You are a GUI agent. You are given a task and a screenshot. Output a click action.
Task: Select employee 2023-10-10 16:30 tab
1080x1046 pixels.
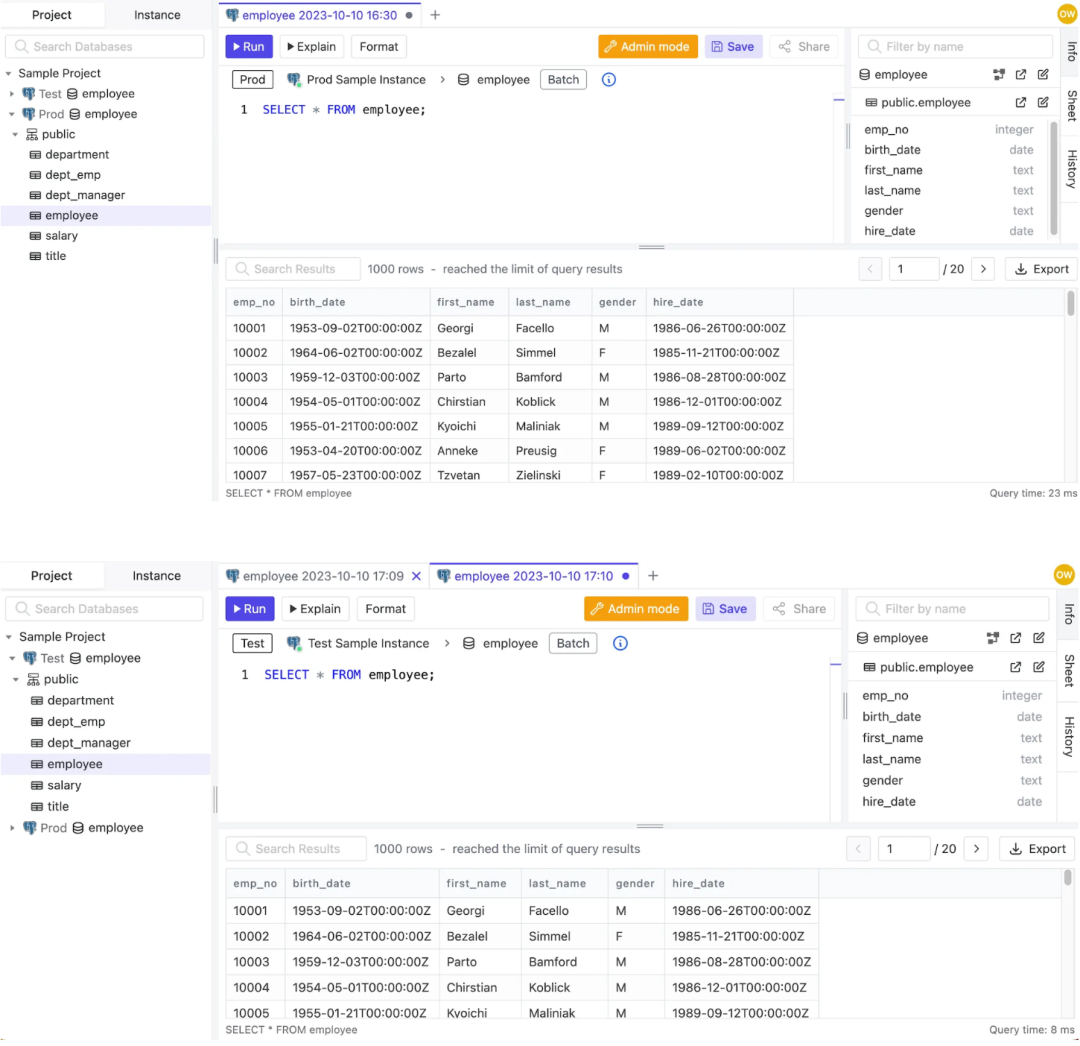click(x=320, y=15)
